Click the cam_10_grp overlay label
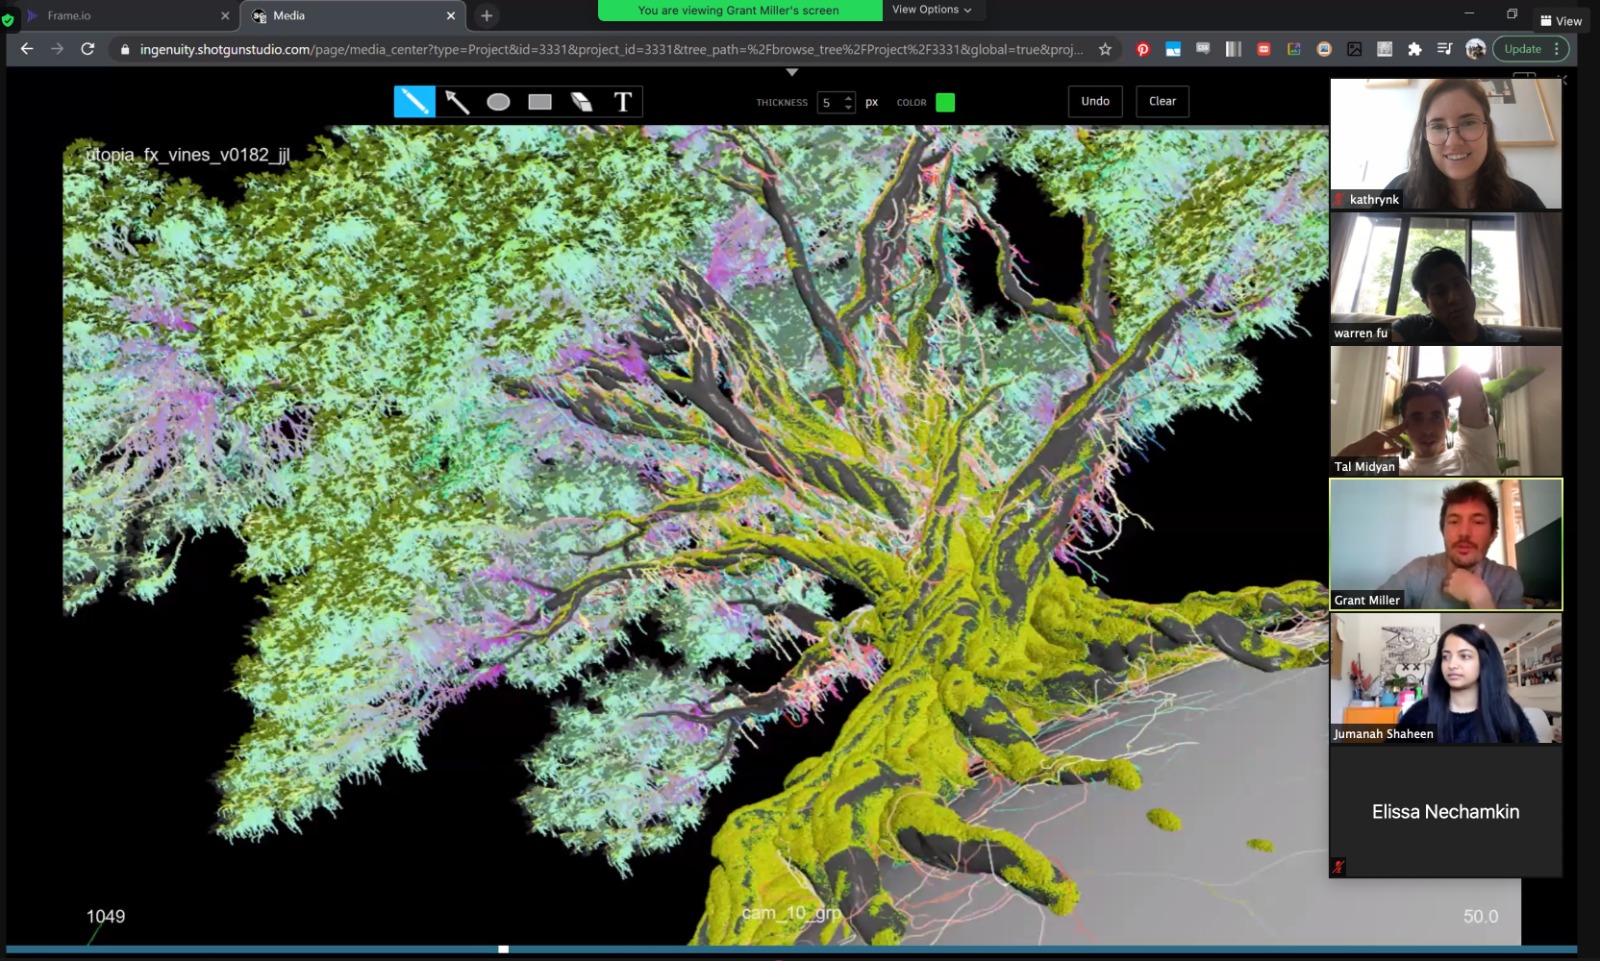Image resolution: width=1600 pixels, height=961 pixels. click(x=791, y=913)
